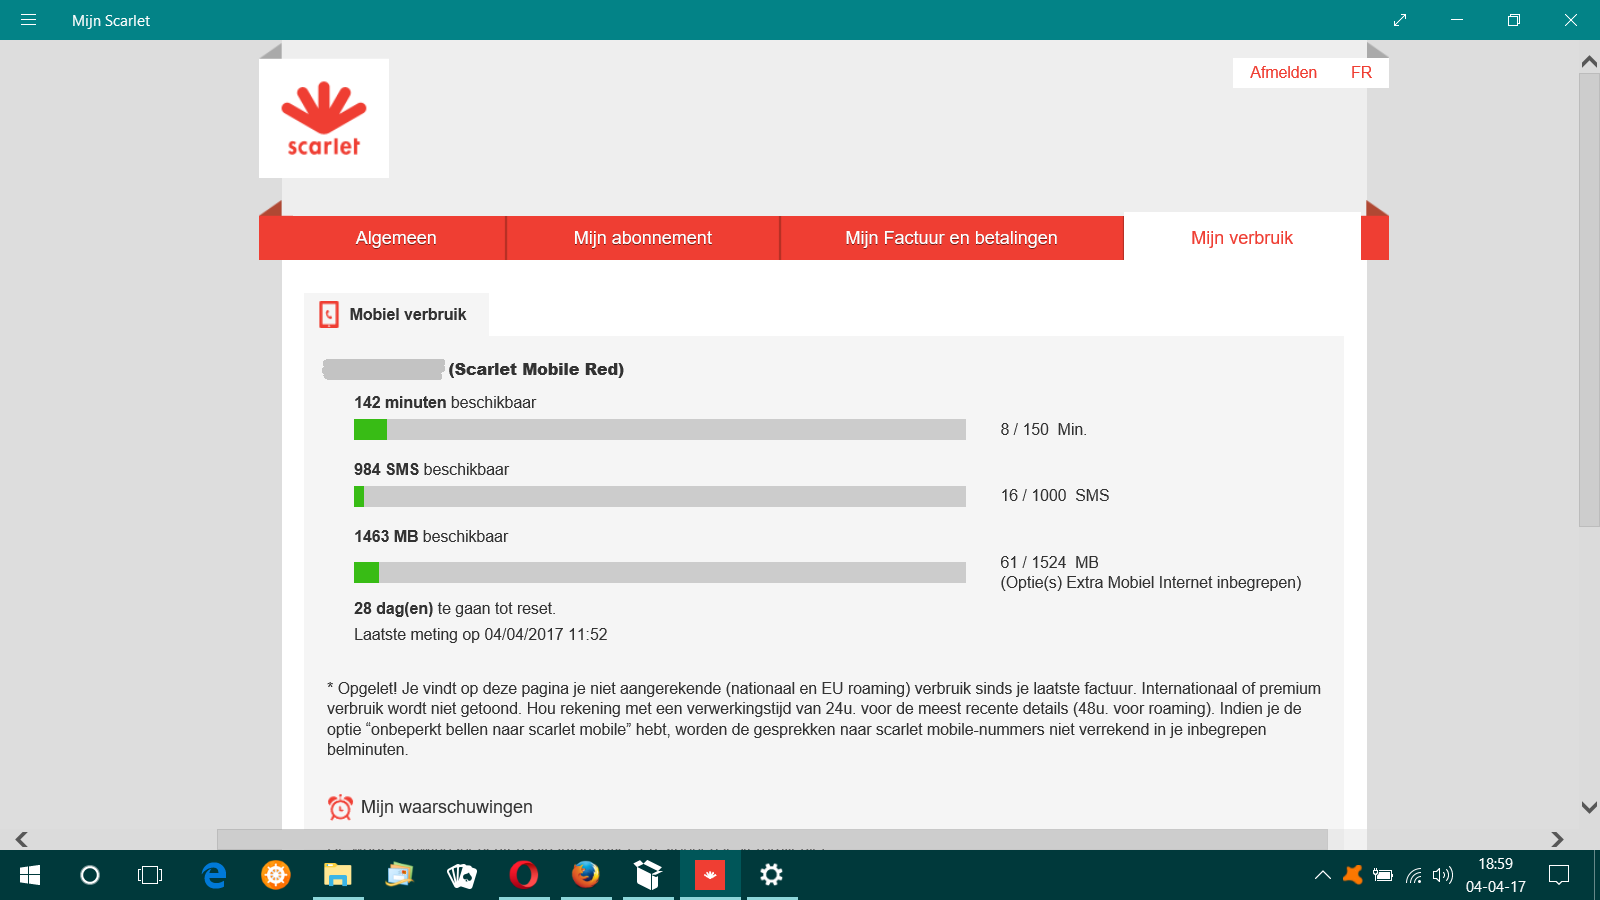Click the Opgelet disclaimer paragraph
This screenshot has height=900, width=1600.
point(824,719)
